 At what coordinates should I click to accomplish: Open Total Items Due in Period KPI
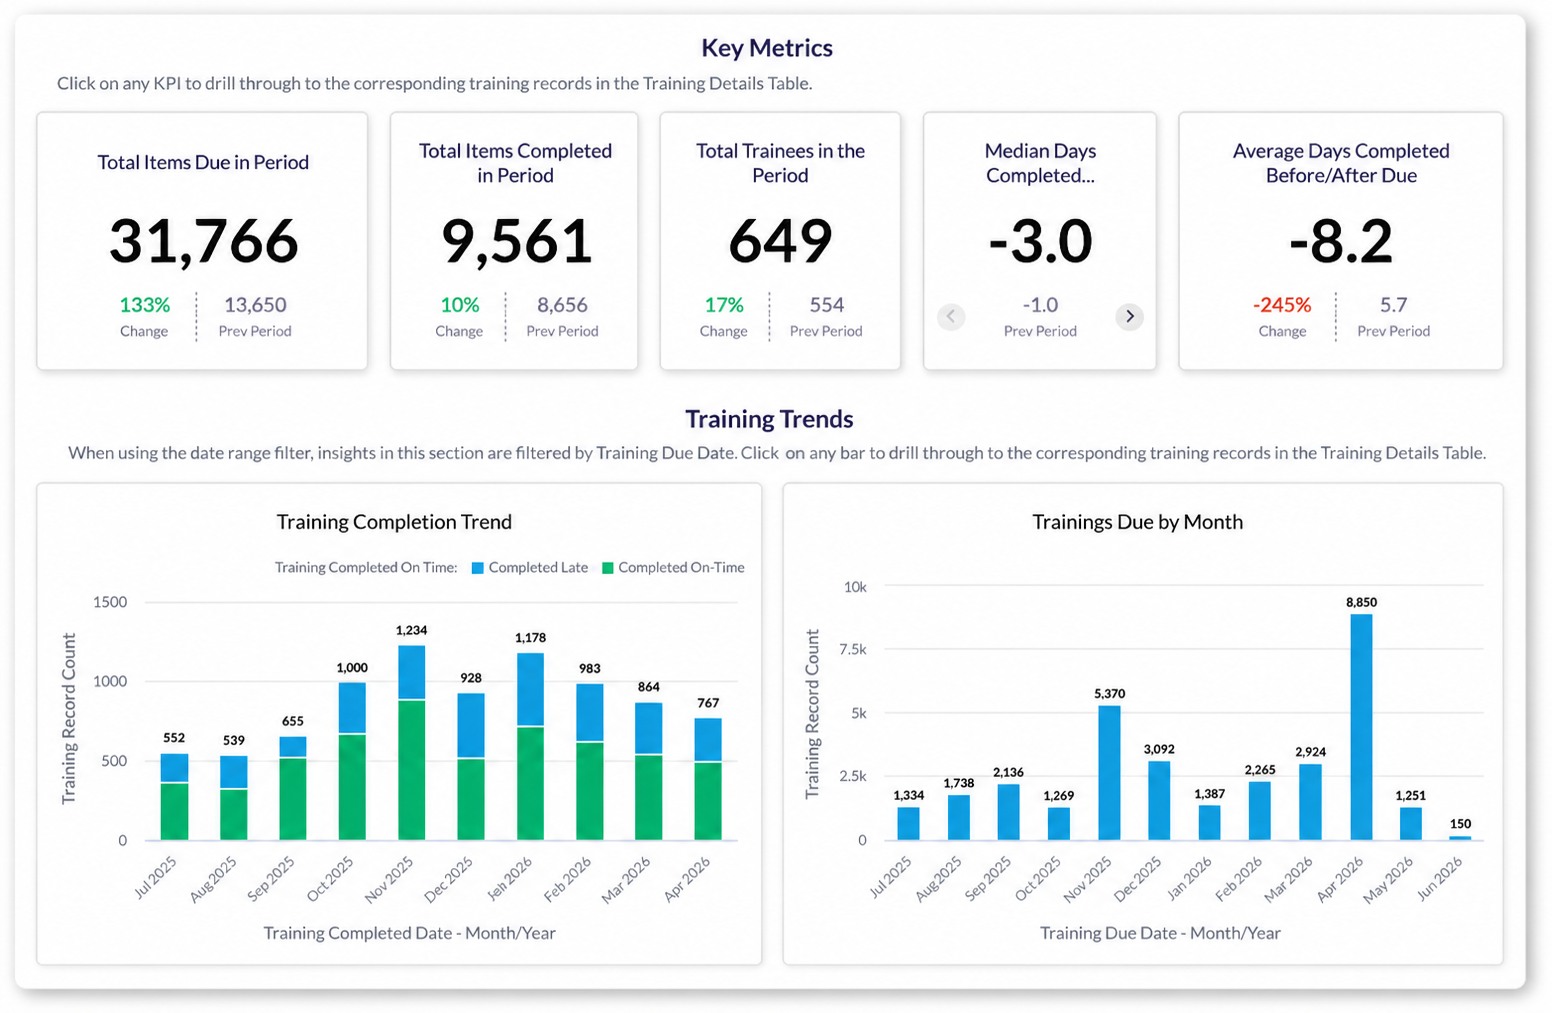[x=202, y=241]
